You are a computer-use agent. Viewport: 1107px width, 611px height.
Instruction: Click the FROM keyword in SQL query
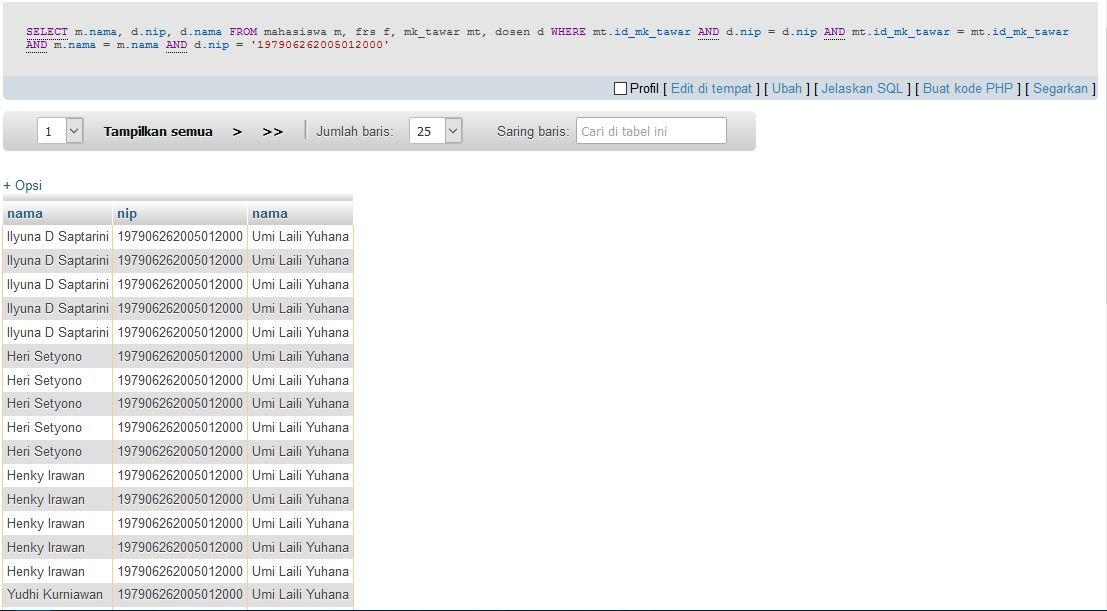pos(243,32)
